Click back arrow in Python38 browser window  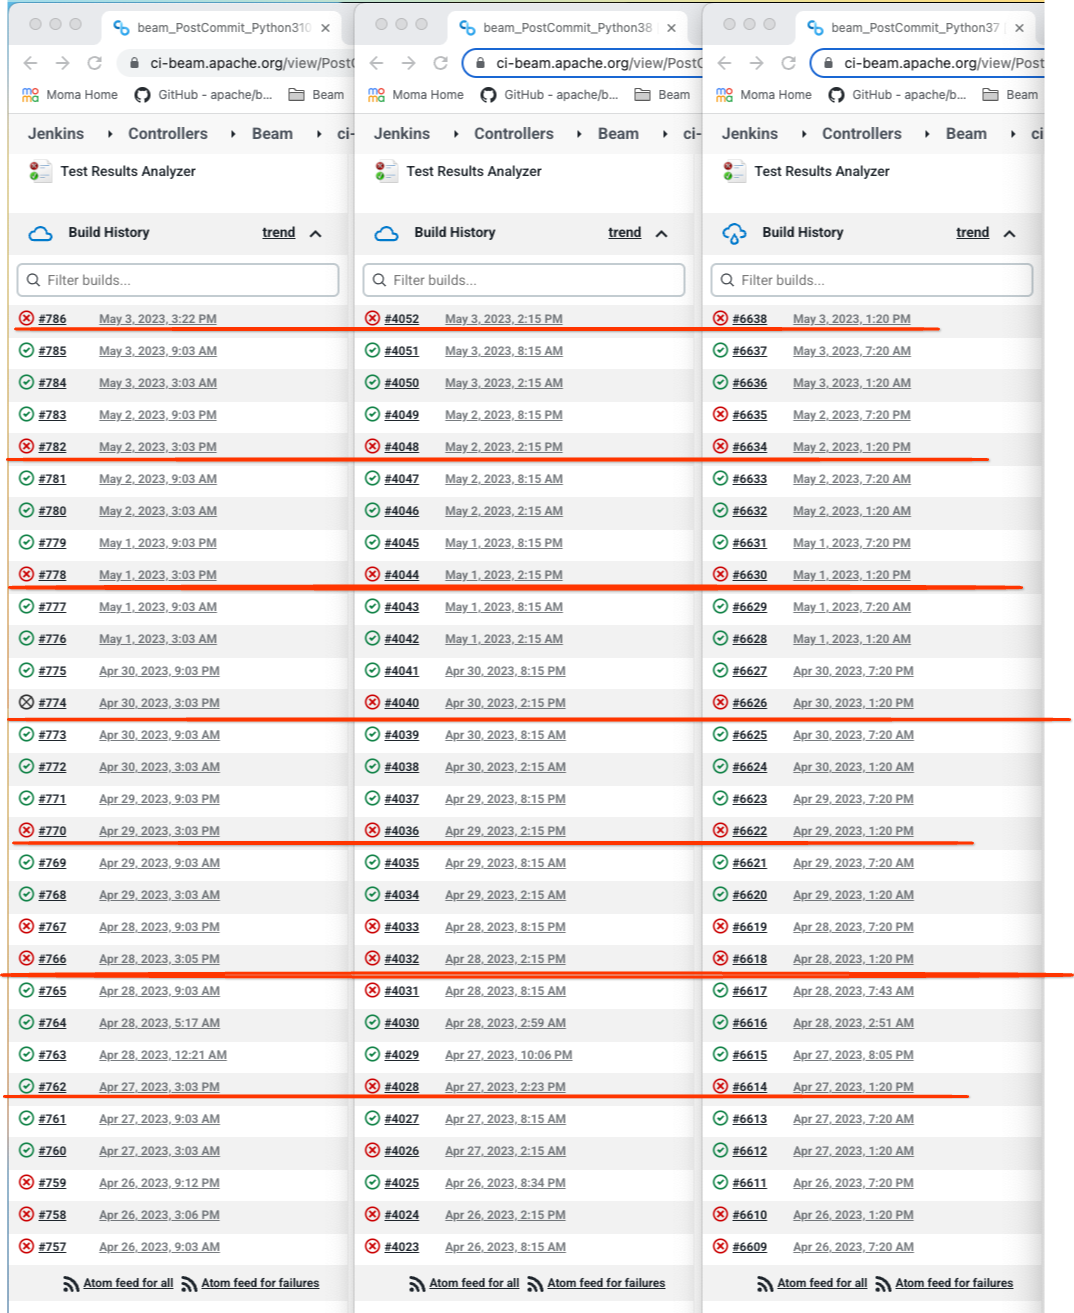pos(376,63)
